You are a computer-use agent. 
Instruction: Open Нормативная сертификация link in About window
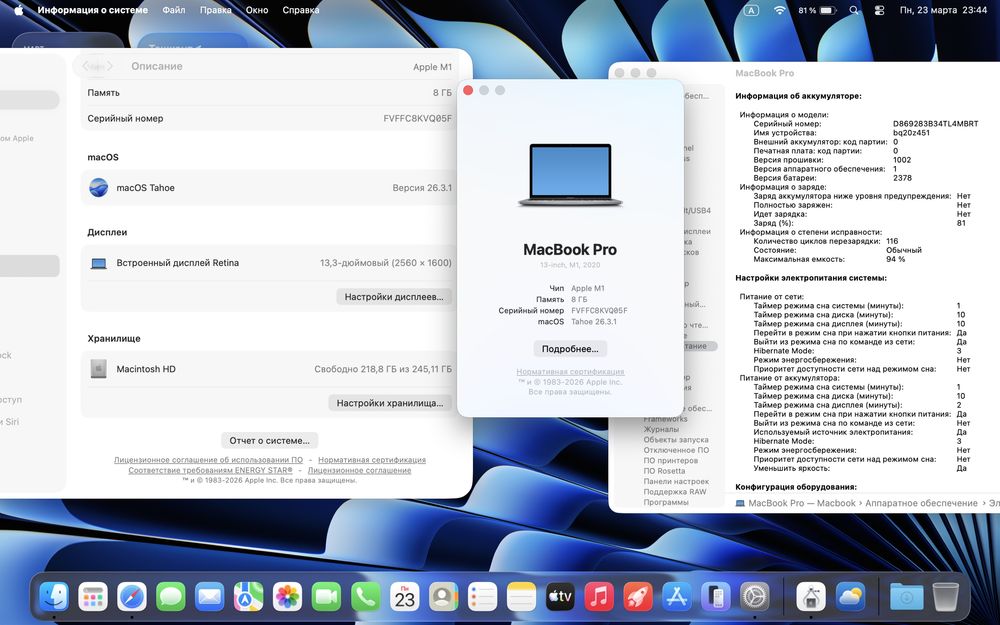point(570,372)
